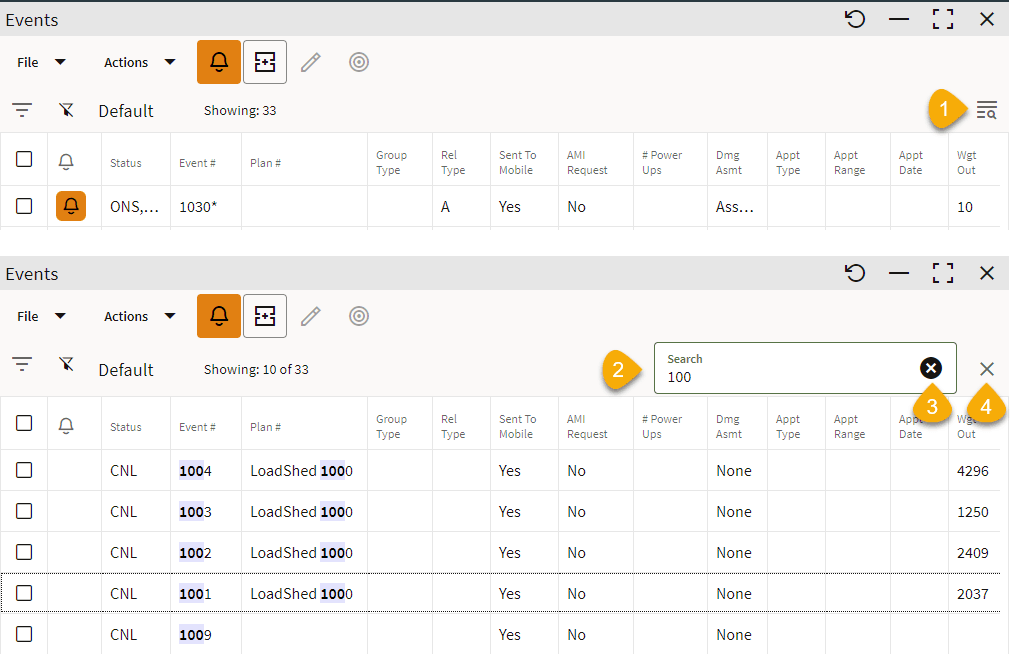Maximize the bottom Events window
Screen dimensions: 1010x654
[942, 272]
